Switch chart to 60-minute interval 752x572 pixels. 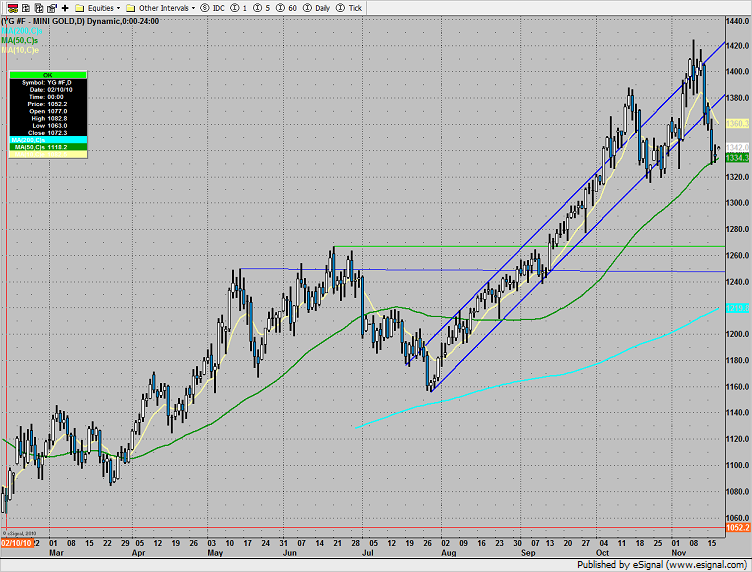point(286,8)
